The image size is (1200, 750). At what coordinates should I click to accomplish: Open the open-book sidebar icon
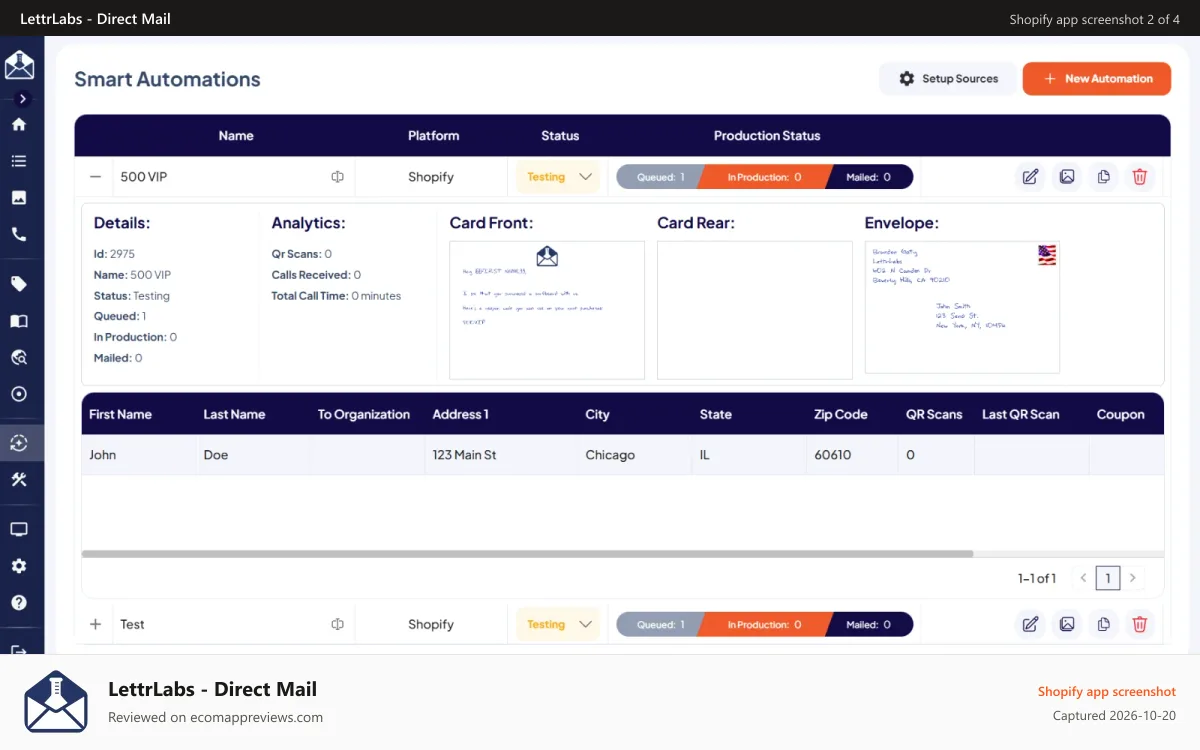point(19,321)
